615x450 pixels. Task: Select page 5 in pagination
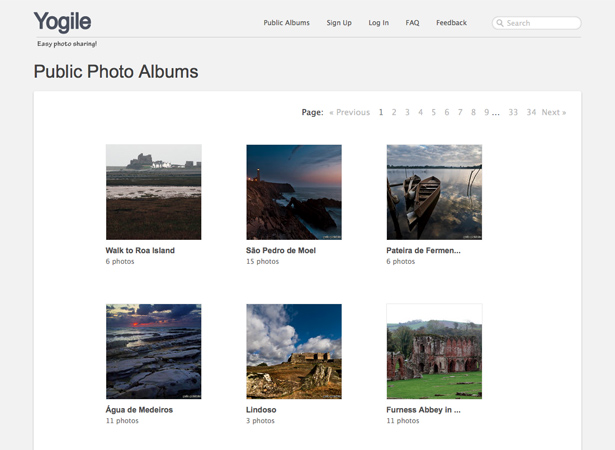point(433,112)
